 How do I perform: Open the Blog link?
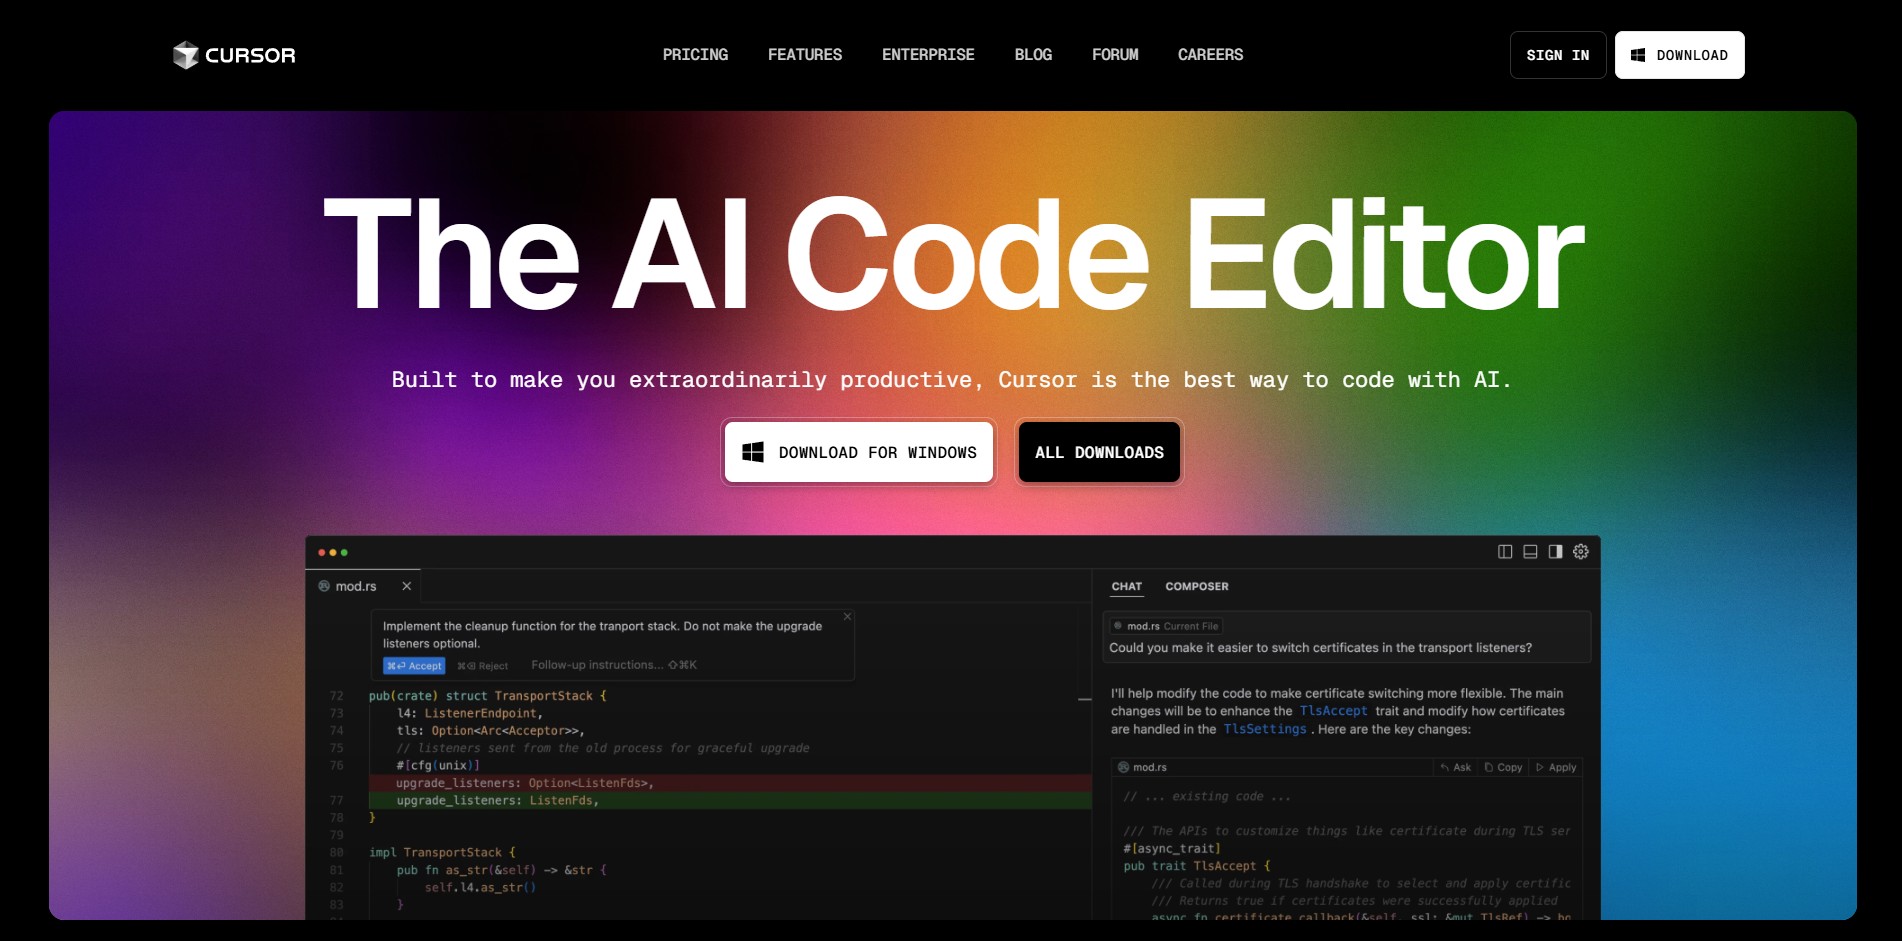1033,55
